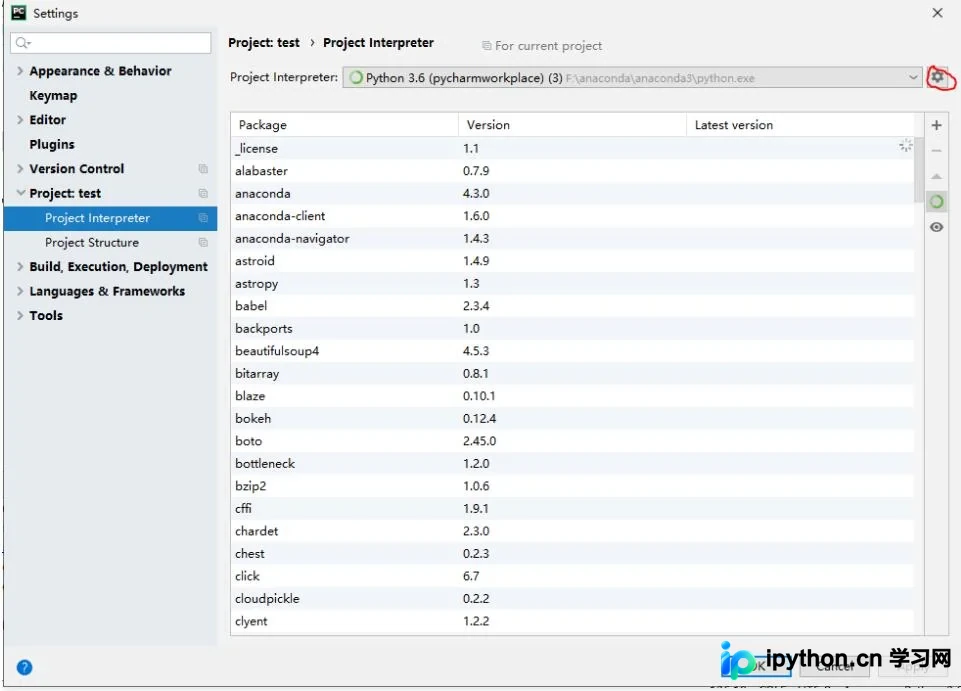Image resolution: width=961 pixels, height=691 pixels.
Task: Select the astroid package row
Action: coord(572,261)
